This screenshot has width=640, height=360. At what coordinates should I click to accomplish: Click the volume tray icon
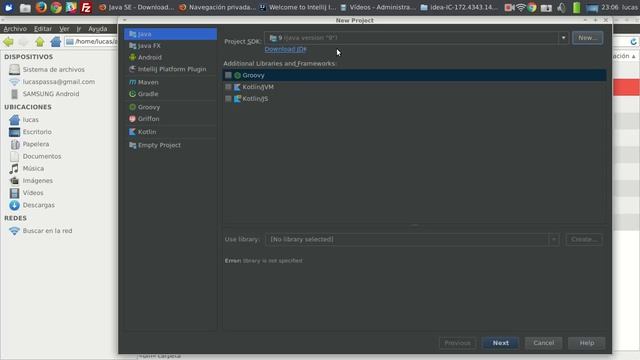[562, 7]
